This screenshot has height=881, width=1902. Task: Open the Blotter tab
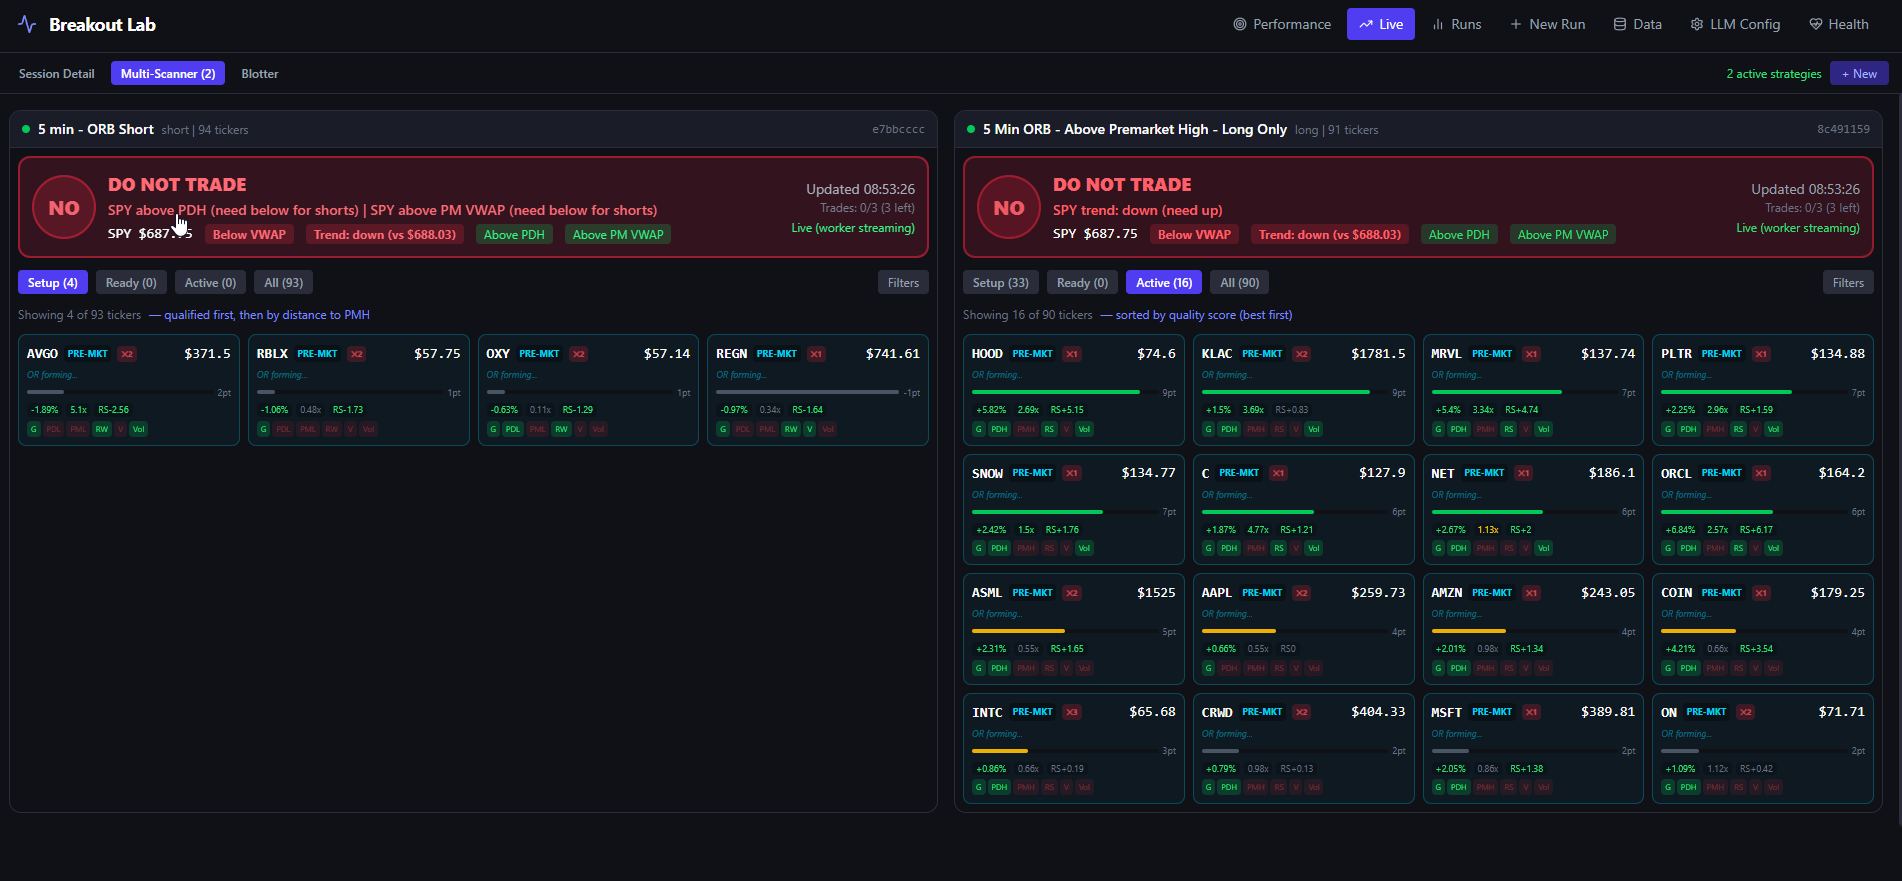tap(260, 74)
